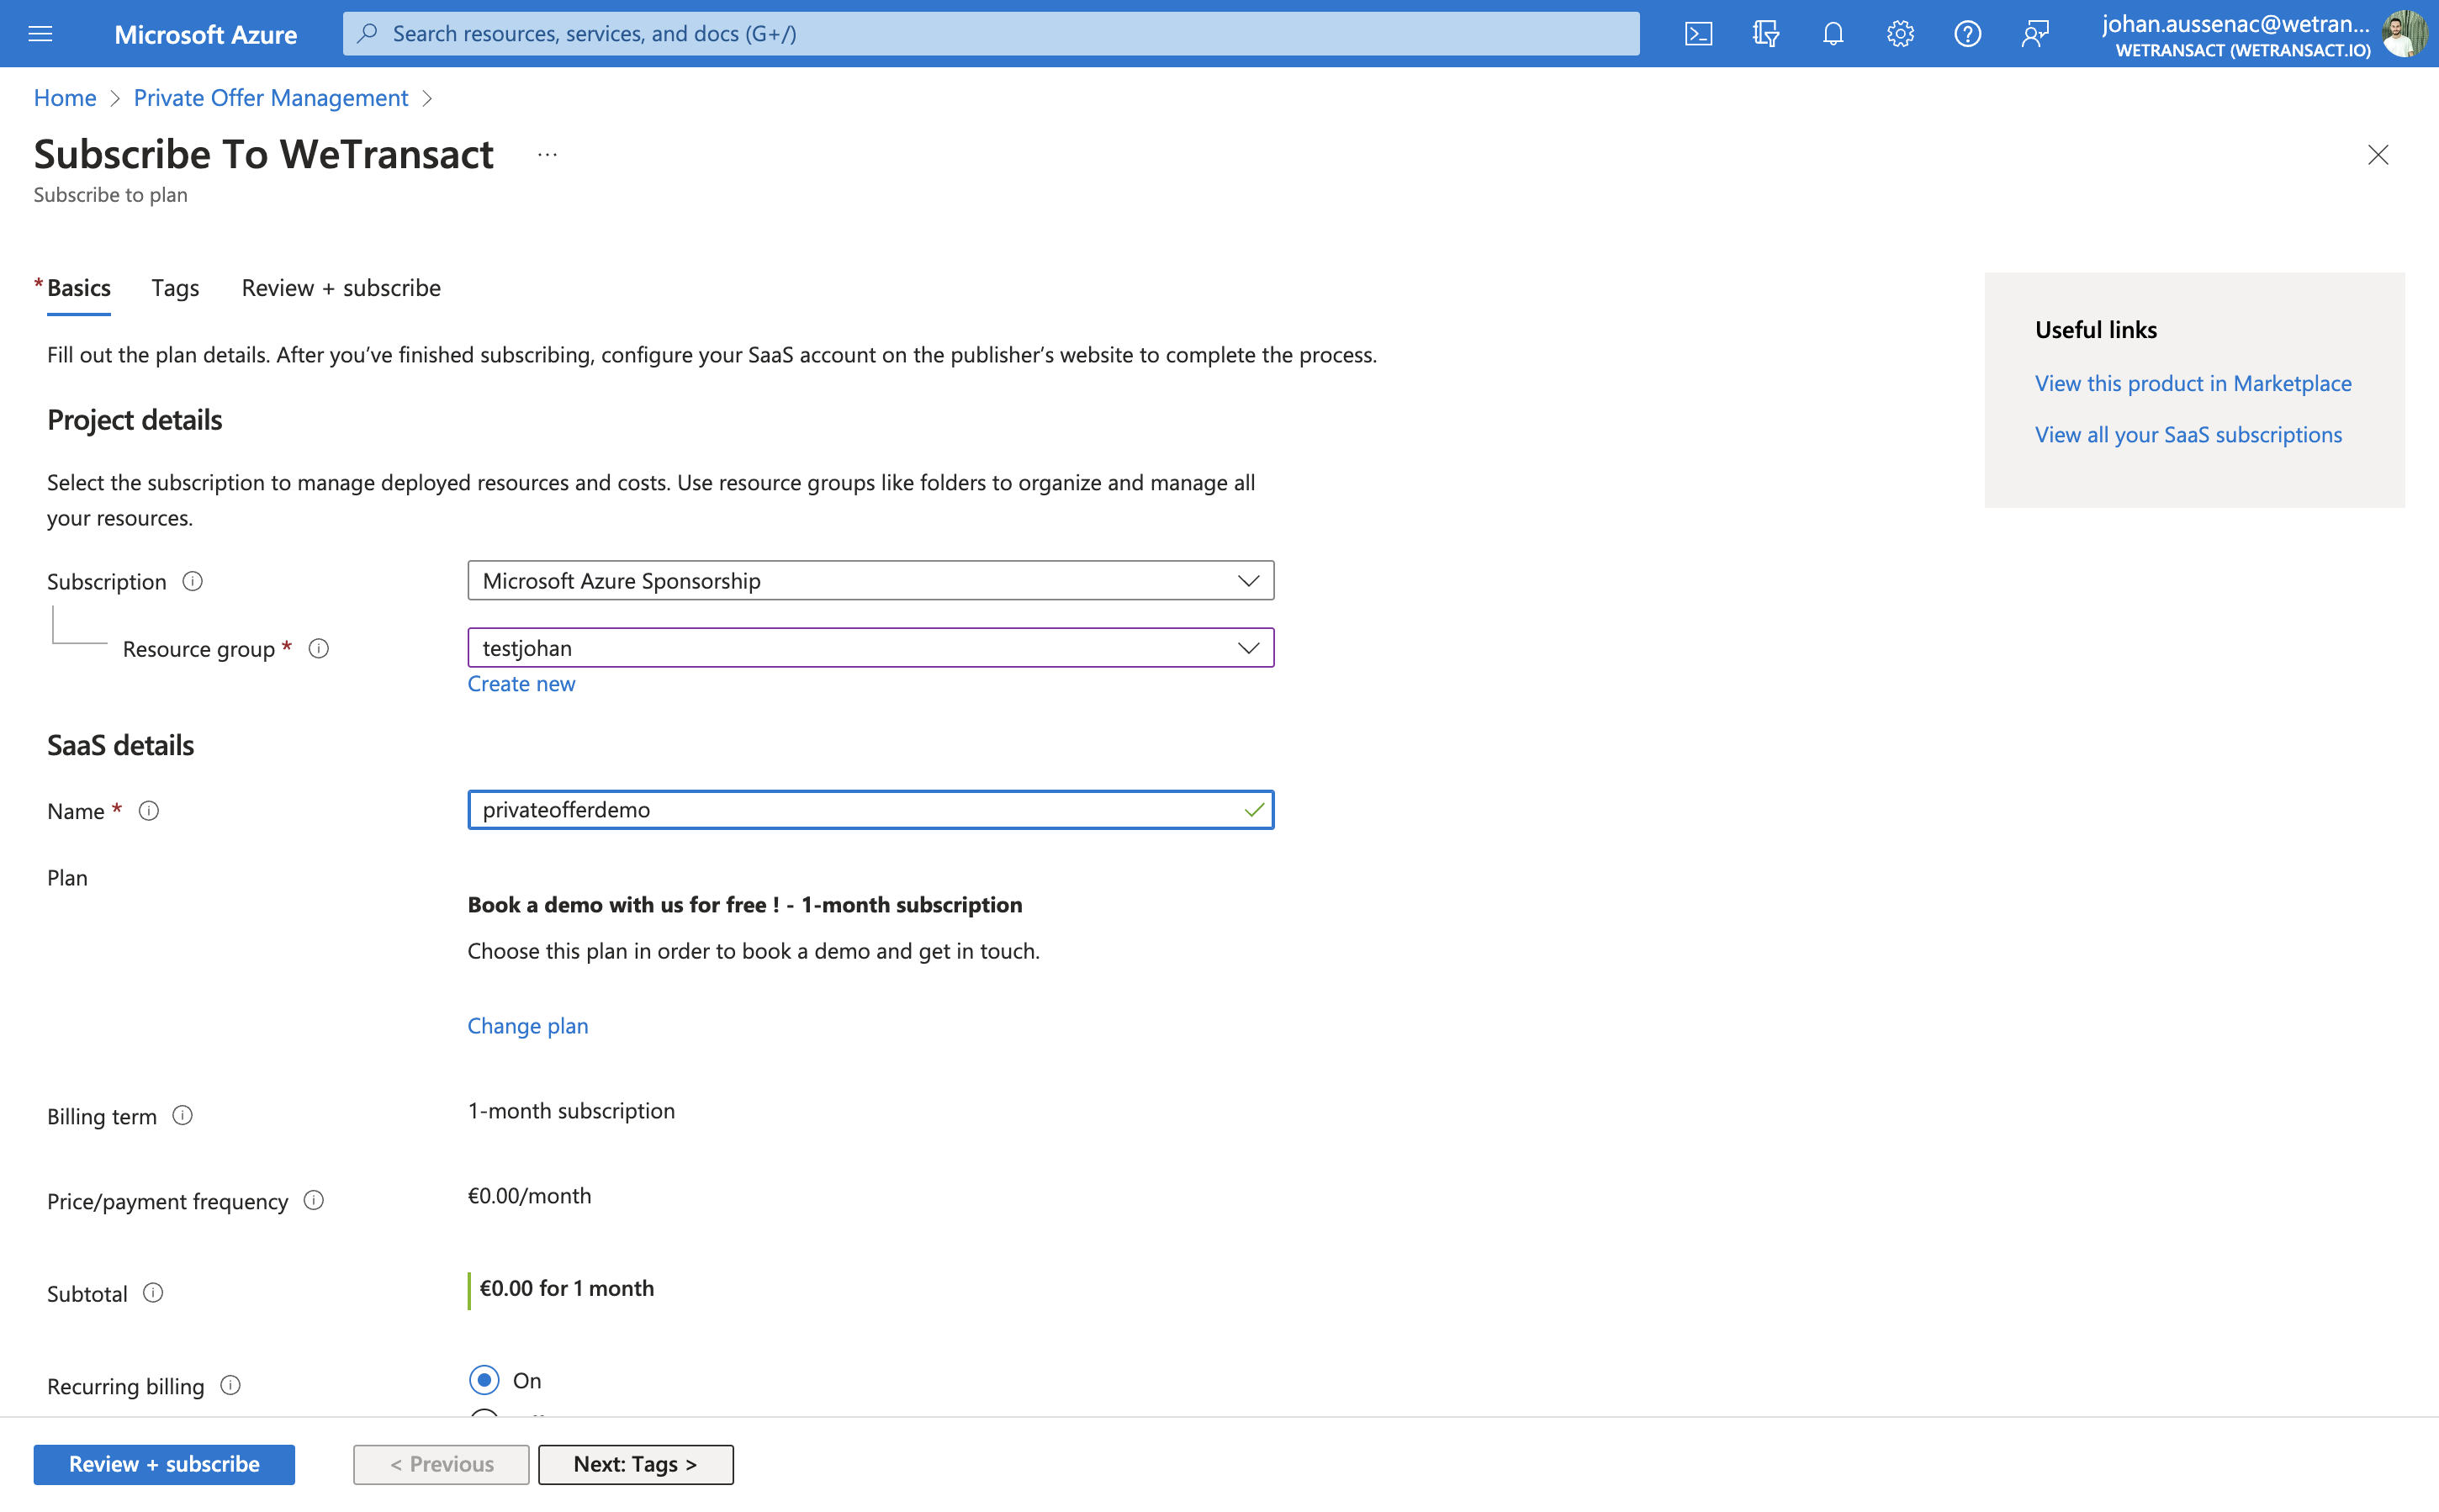2439x1512 pixels.
Task: Click the Previous button
Action: 441,1464
